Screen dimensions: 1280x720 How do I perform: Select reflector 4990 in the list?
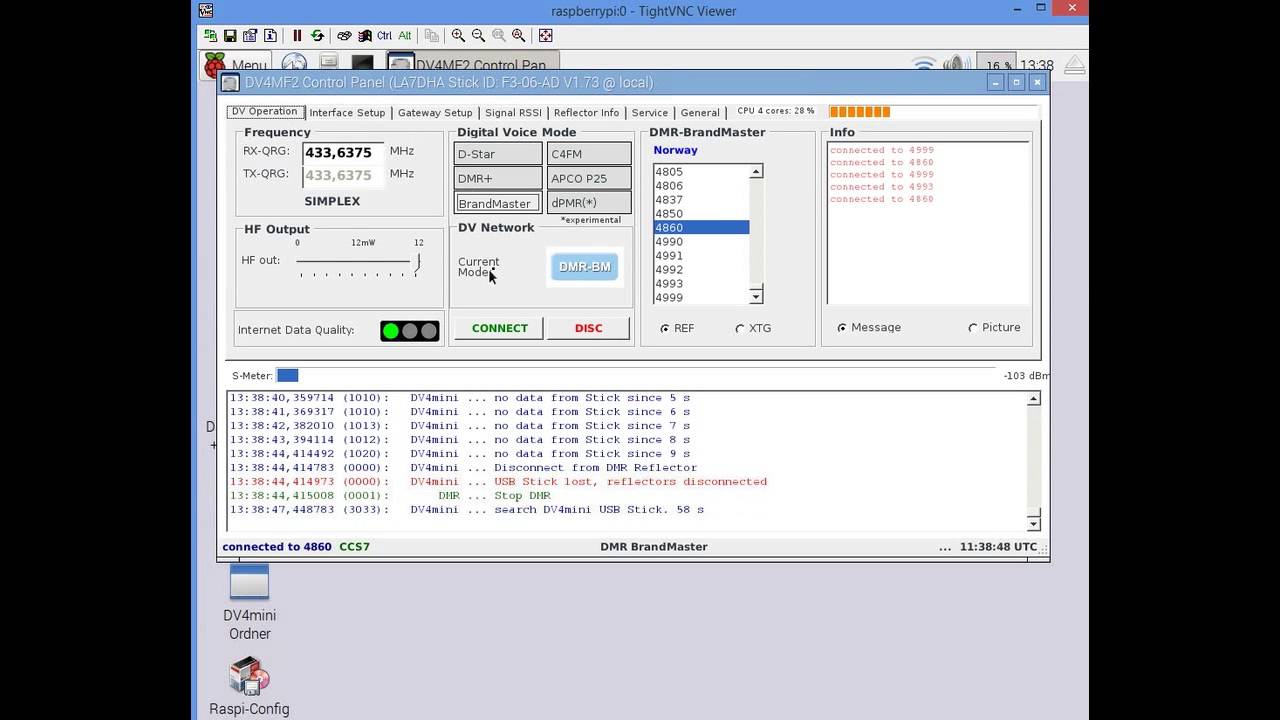pos(701,242)
